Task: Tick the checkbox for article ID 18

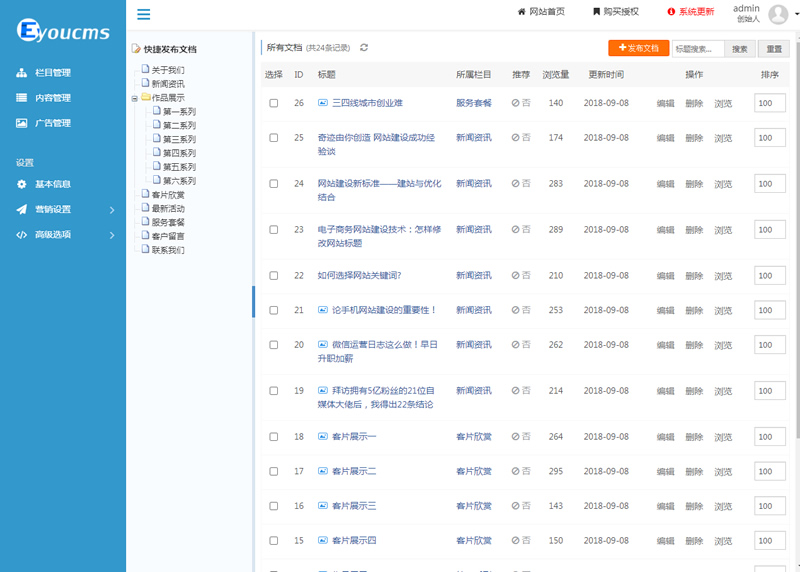Action: 273,437
